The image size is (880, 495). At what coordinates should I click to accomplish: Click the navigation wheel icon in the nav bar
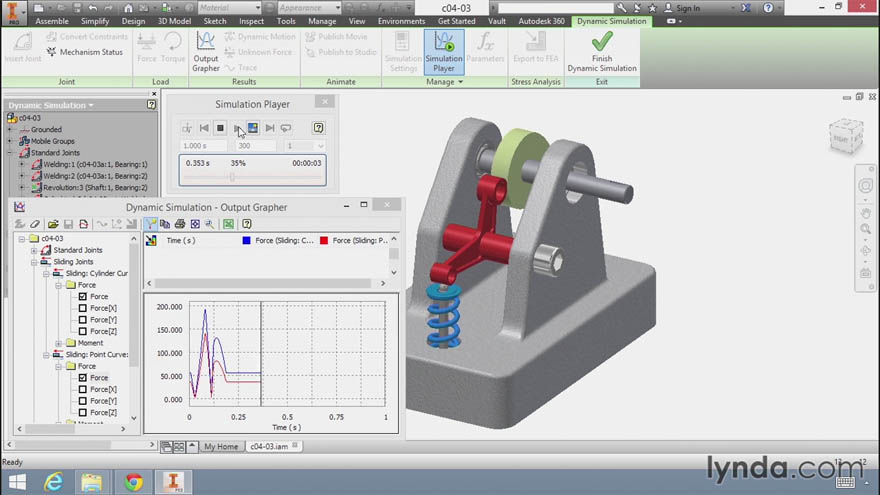pos(865,186)
